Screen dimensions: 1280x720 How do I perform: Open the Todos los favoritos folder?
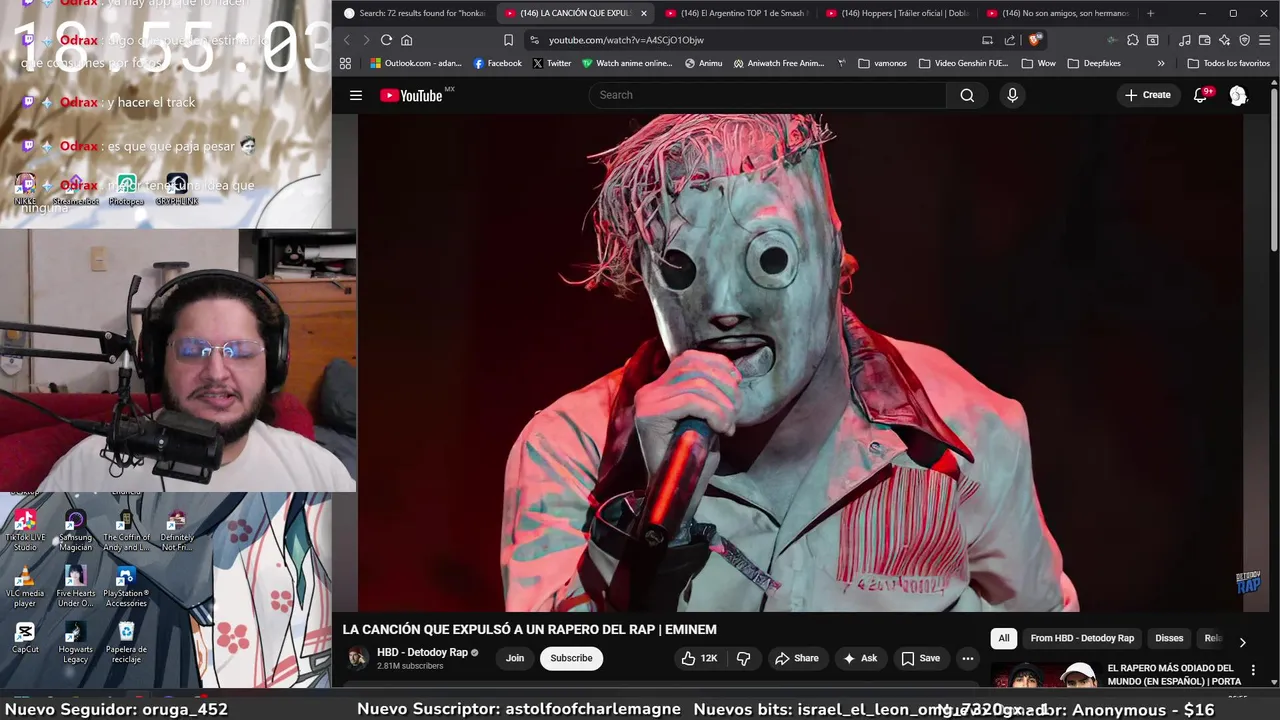(x=1228, y=63)
